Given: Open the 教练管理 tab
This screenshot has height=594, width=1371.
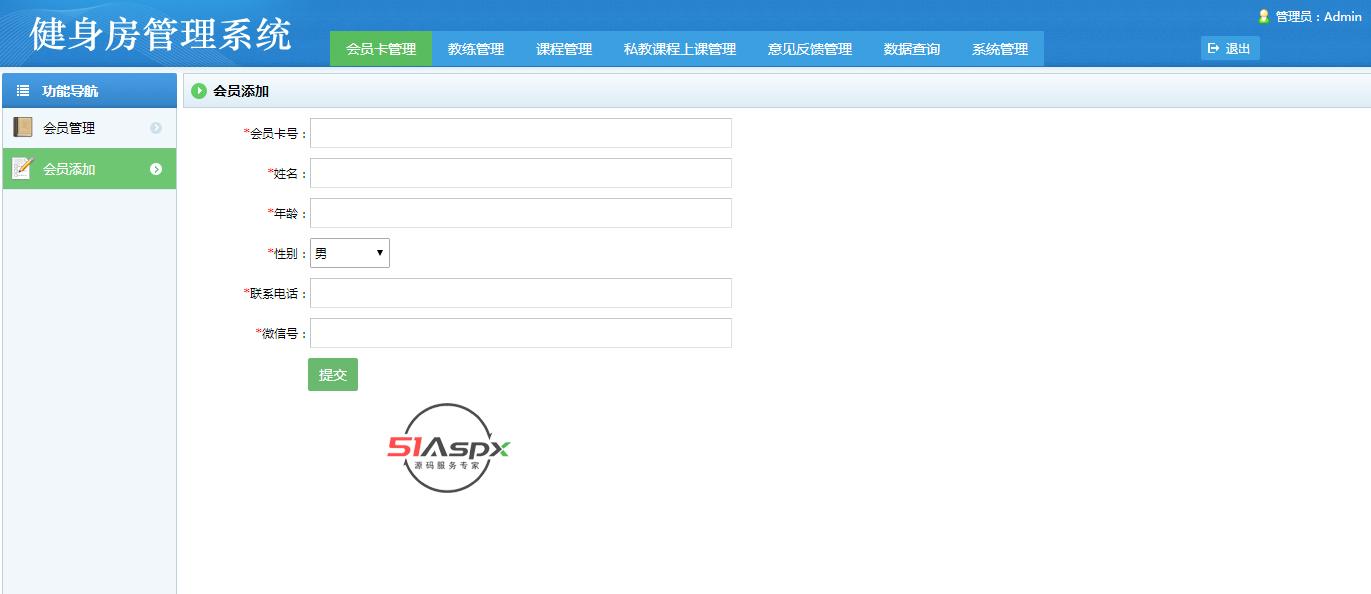Looking at the screenshot, I should (476, 49).
